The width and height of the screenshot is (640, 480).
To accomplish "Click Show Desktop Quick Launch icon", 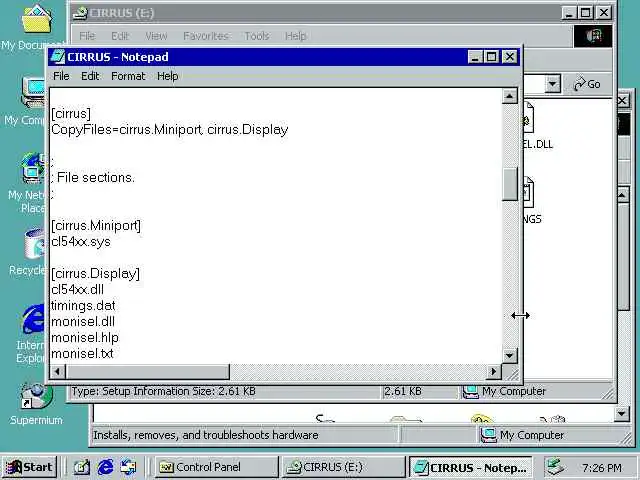I will [82, 467].
